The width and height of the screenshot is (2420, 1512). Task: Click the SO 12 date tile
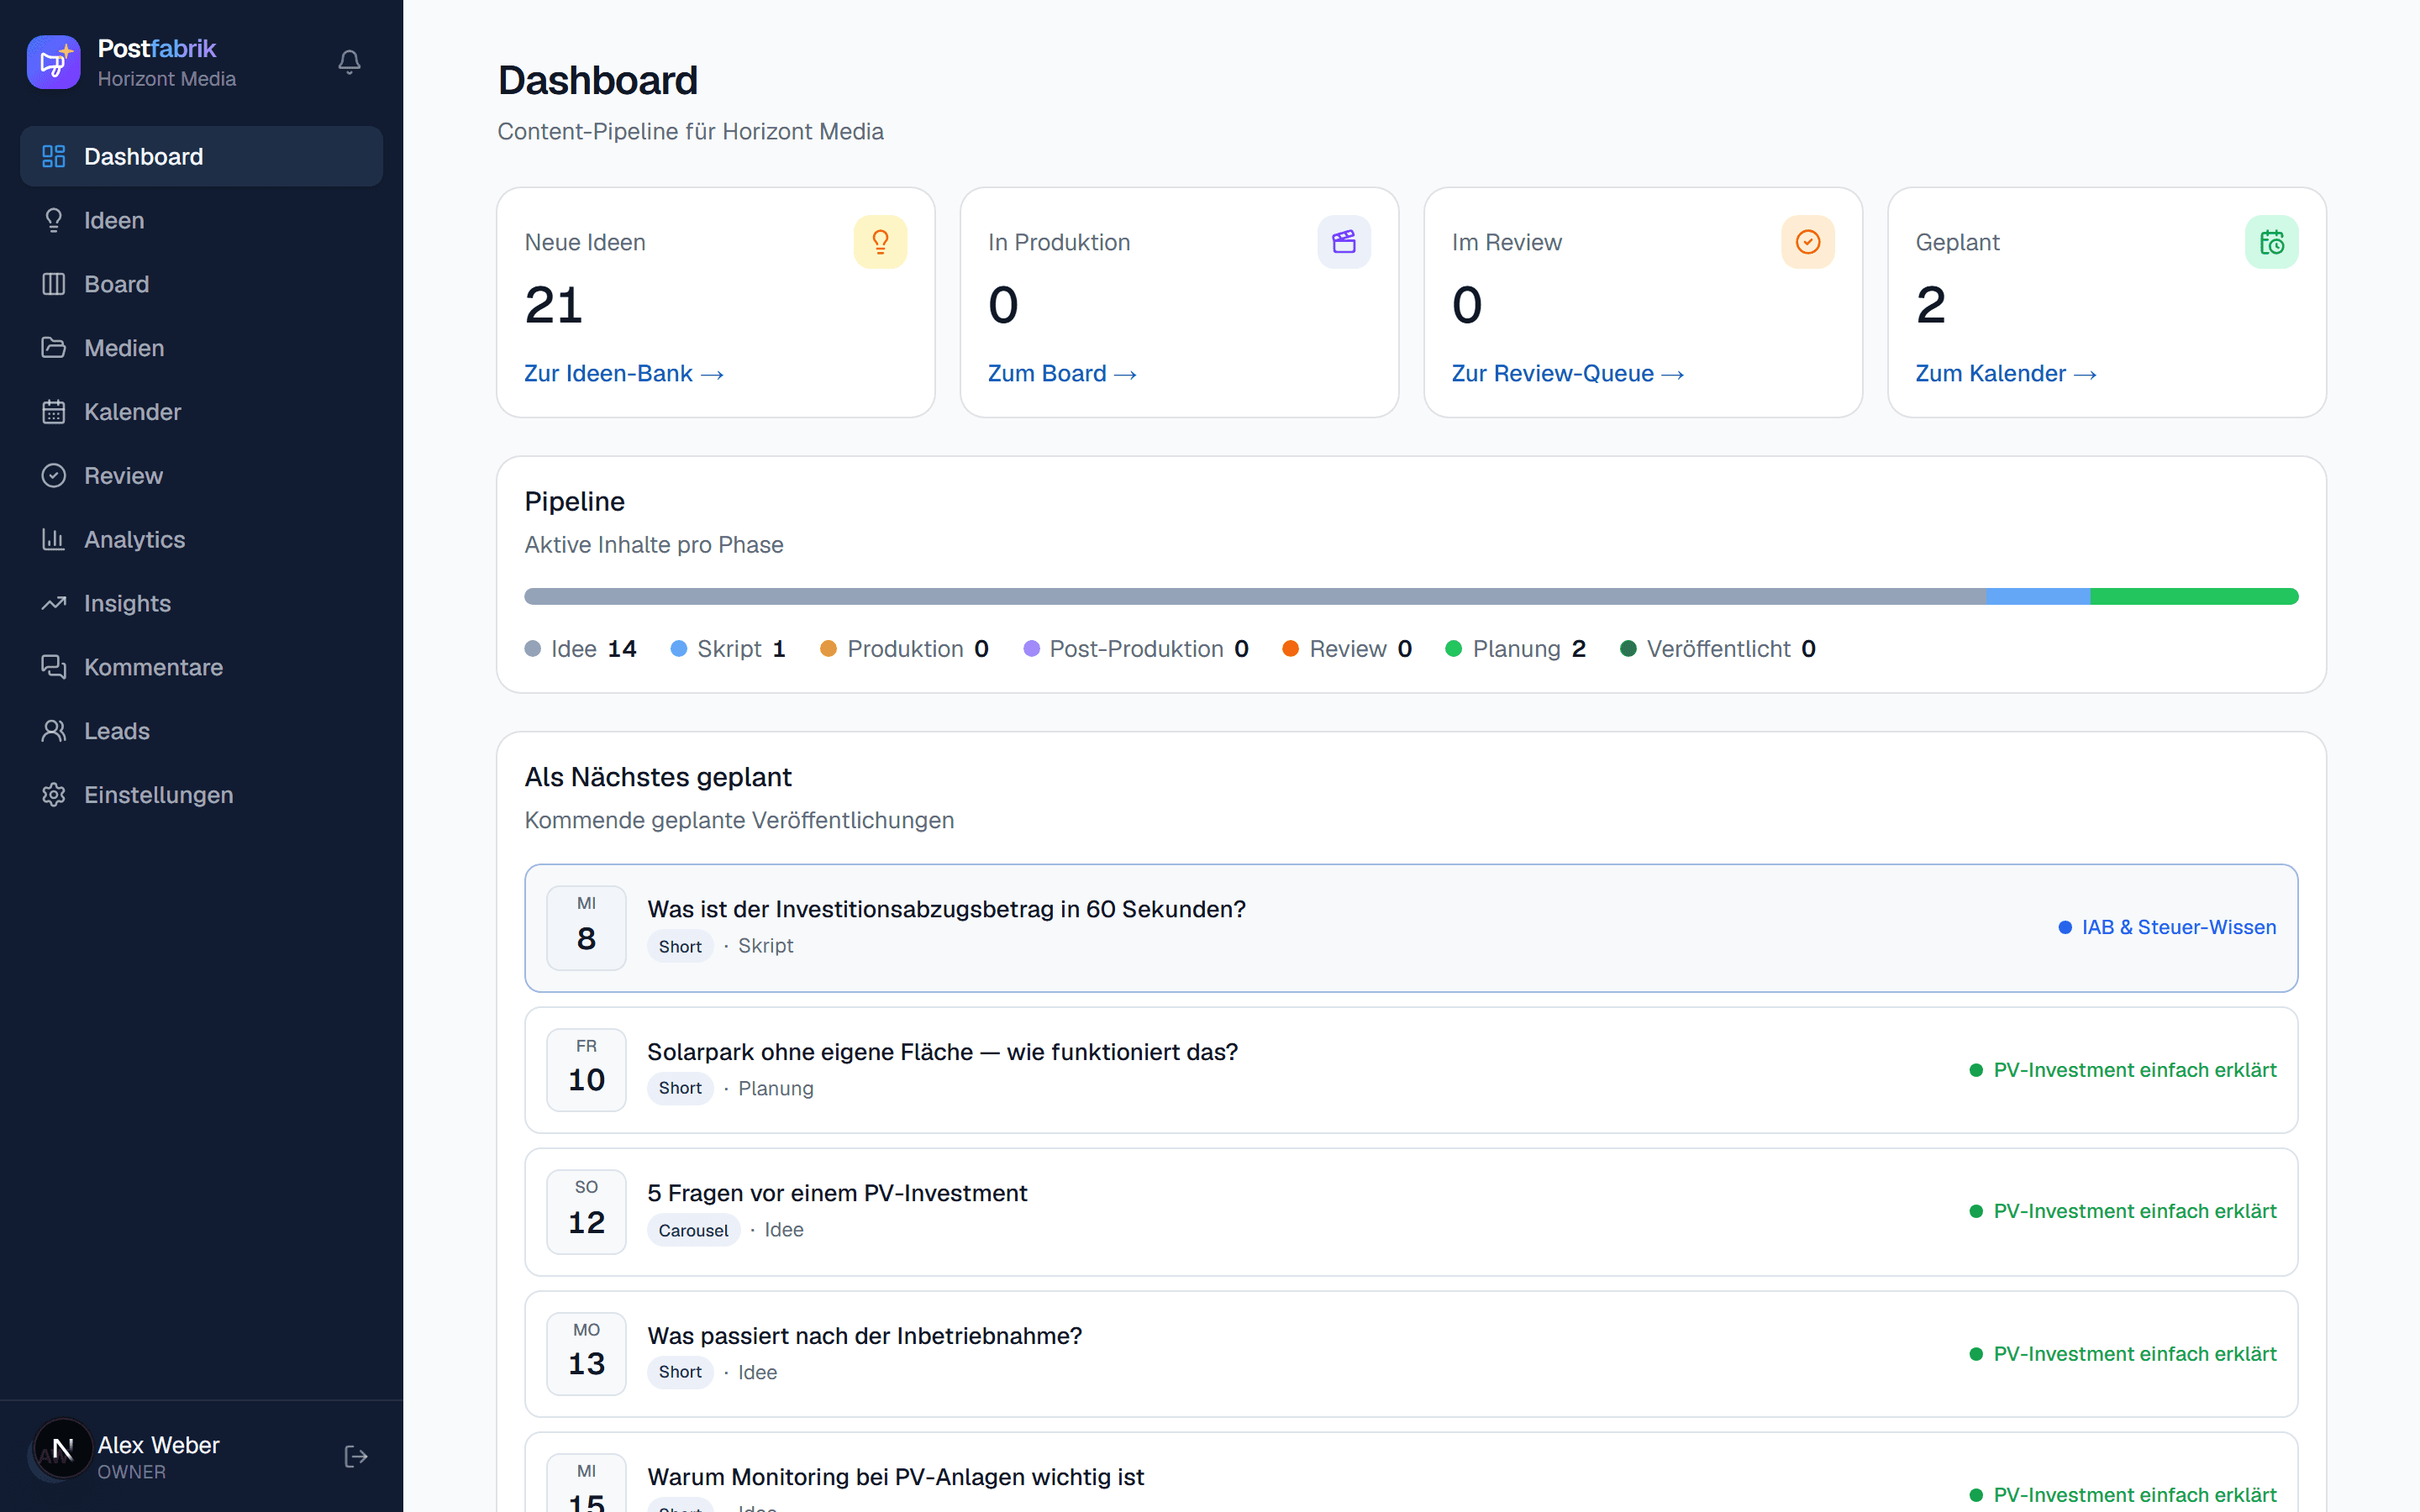586,1212
